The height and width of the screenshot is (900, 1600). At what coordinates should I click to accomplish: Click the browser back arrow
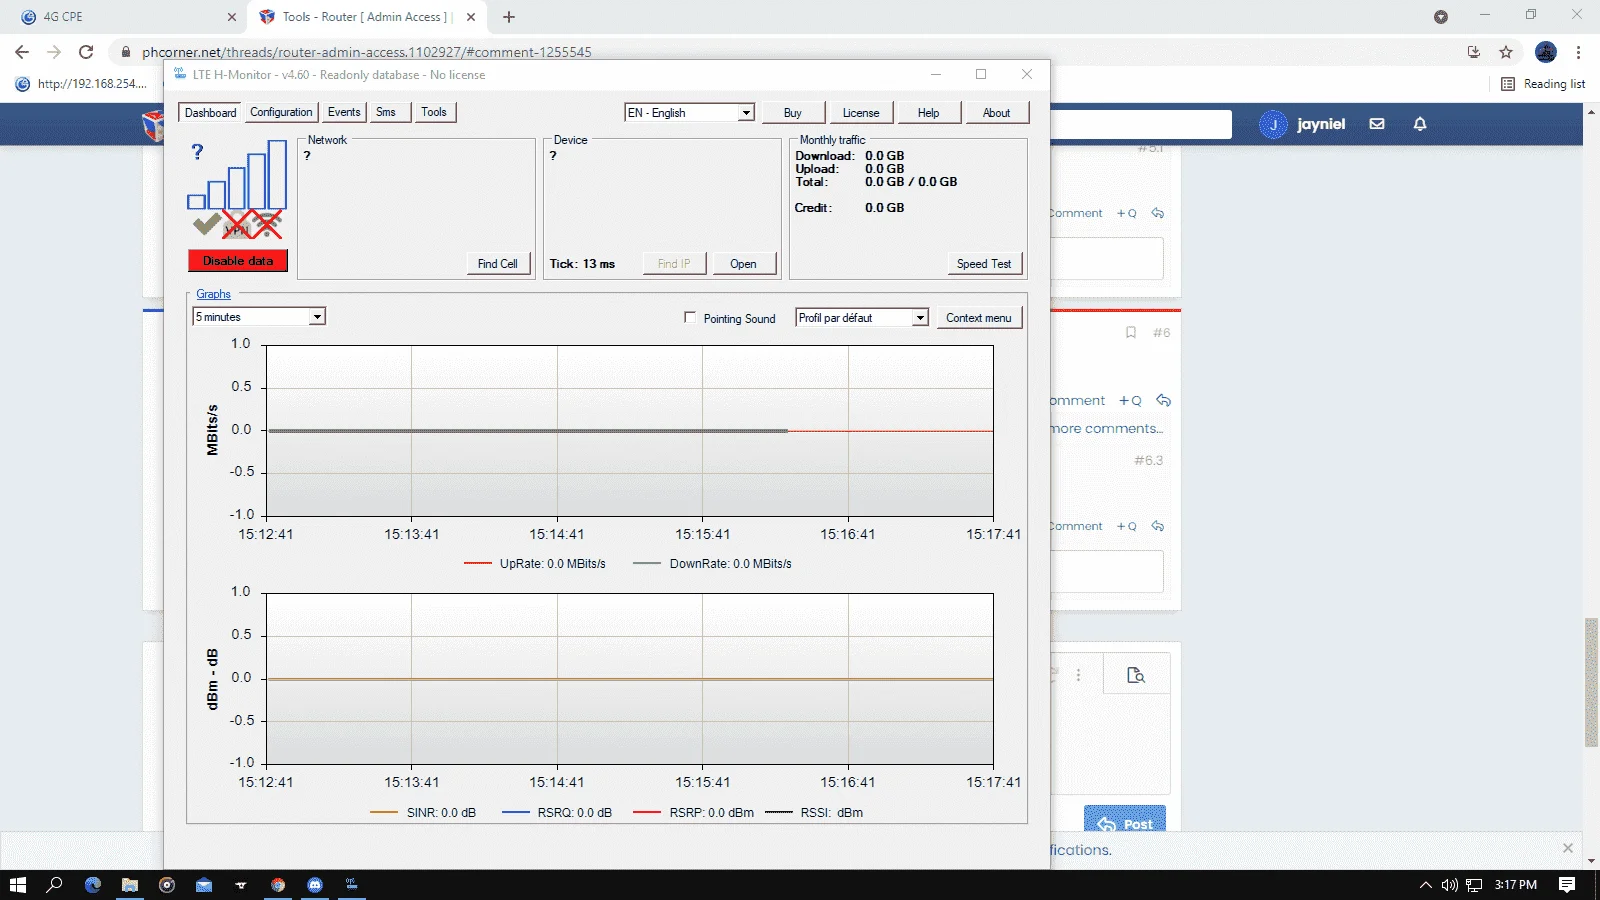[22, 52]
